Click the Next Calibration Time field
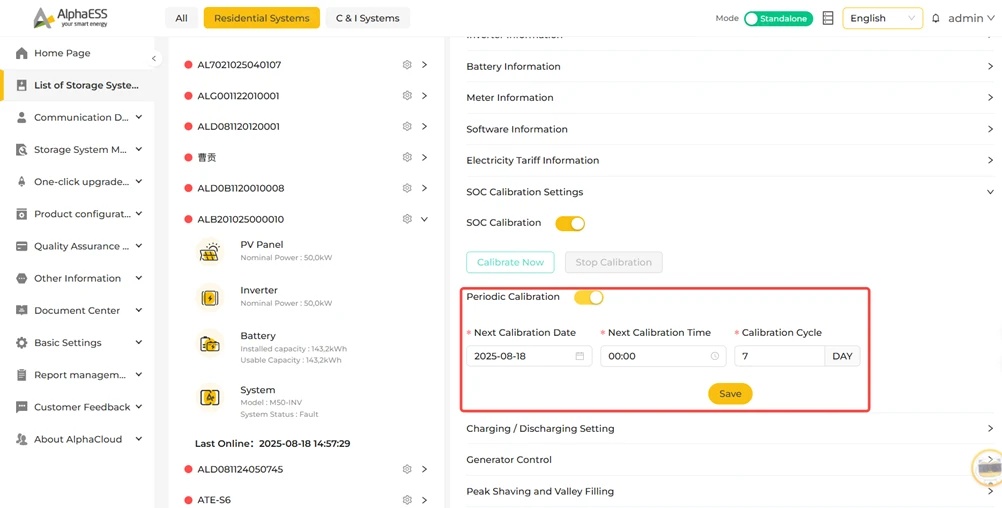1002x508 pixels. pos(663,356)
